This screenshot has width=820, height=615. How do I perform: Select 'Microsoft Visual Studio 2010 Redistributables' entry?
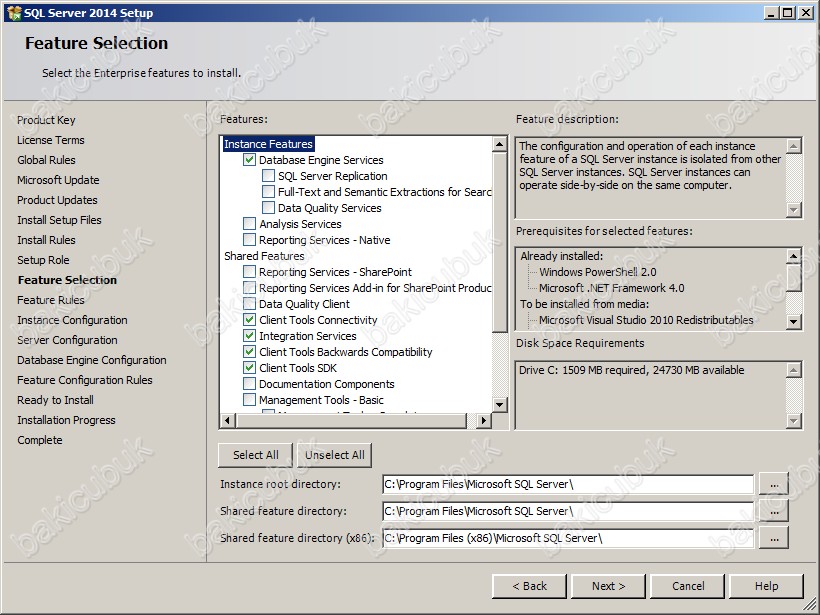pos(646,320)
